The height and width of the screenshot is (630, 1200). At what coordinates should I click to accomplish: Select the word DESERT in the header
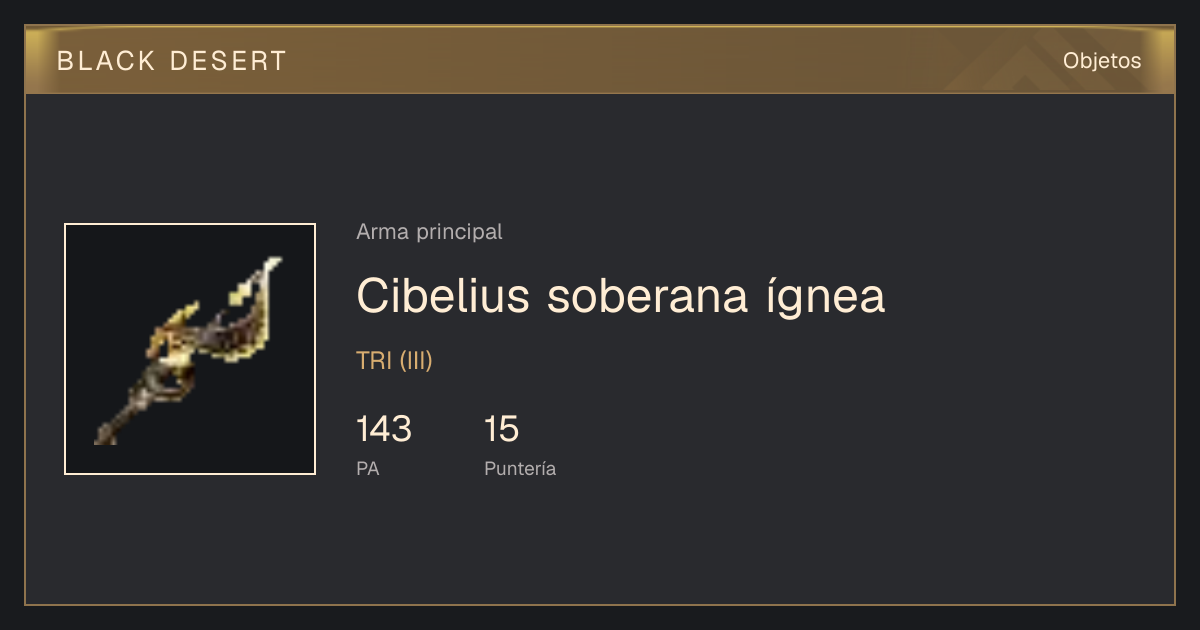point(229,61)
